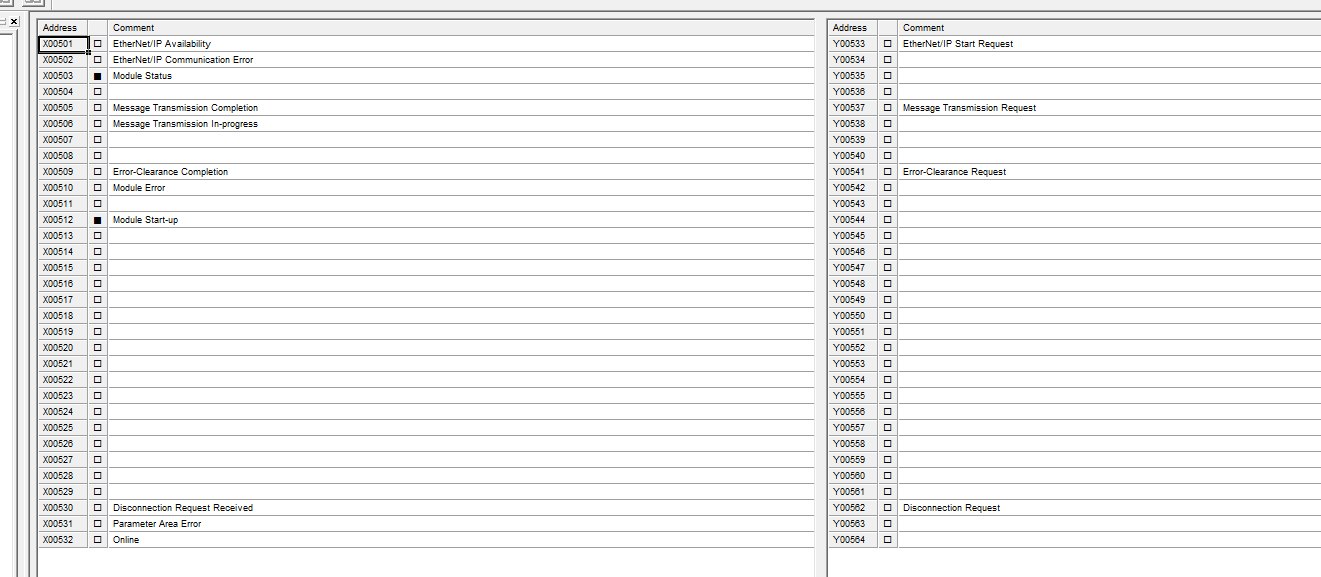The width and height of the screenshot is (1321, 577).
Task: Select the 'Parameter Area Error' comment
Action: pos(157,524)
